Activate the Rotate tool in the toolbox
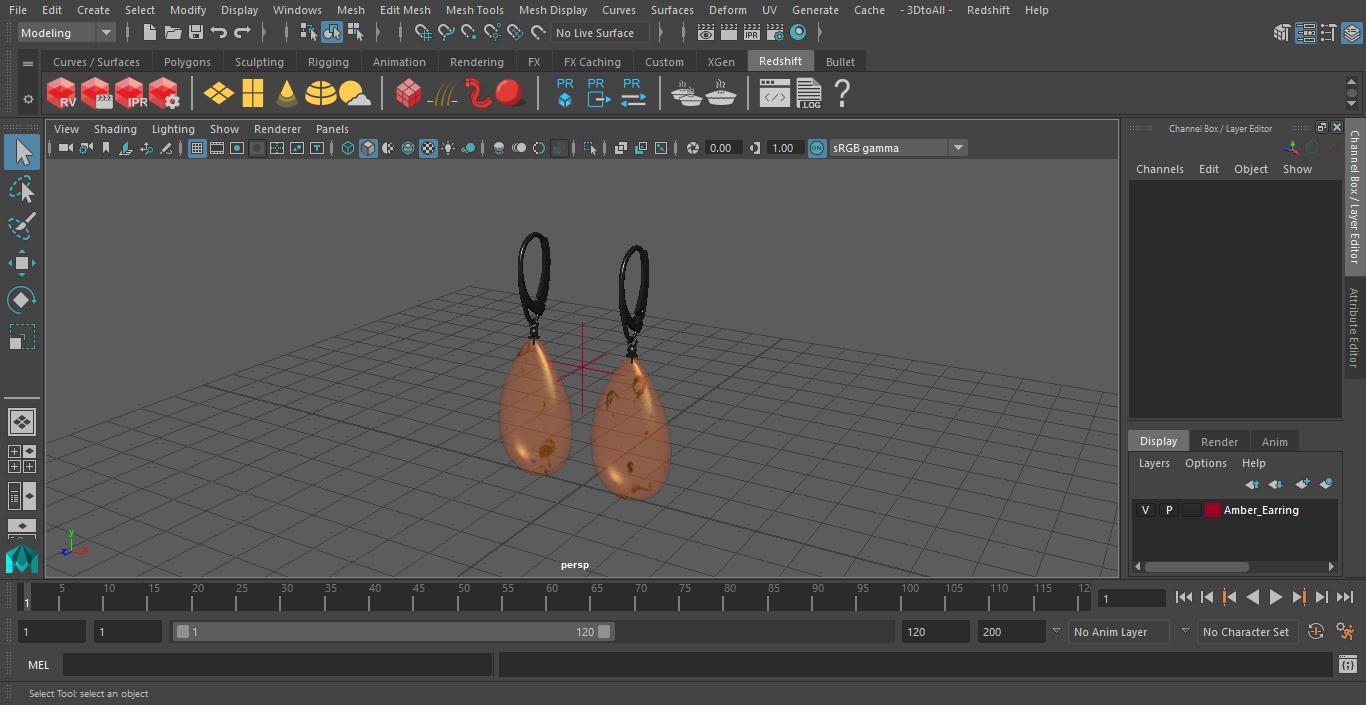This screenshot has width=1366, height=705. click(21, 299)
